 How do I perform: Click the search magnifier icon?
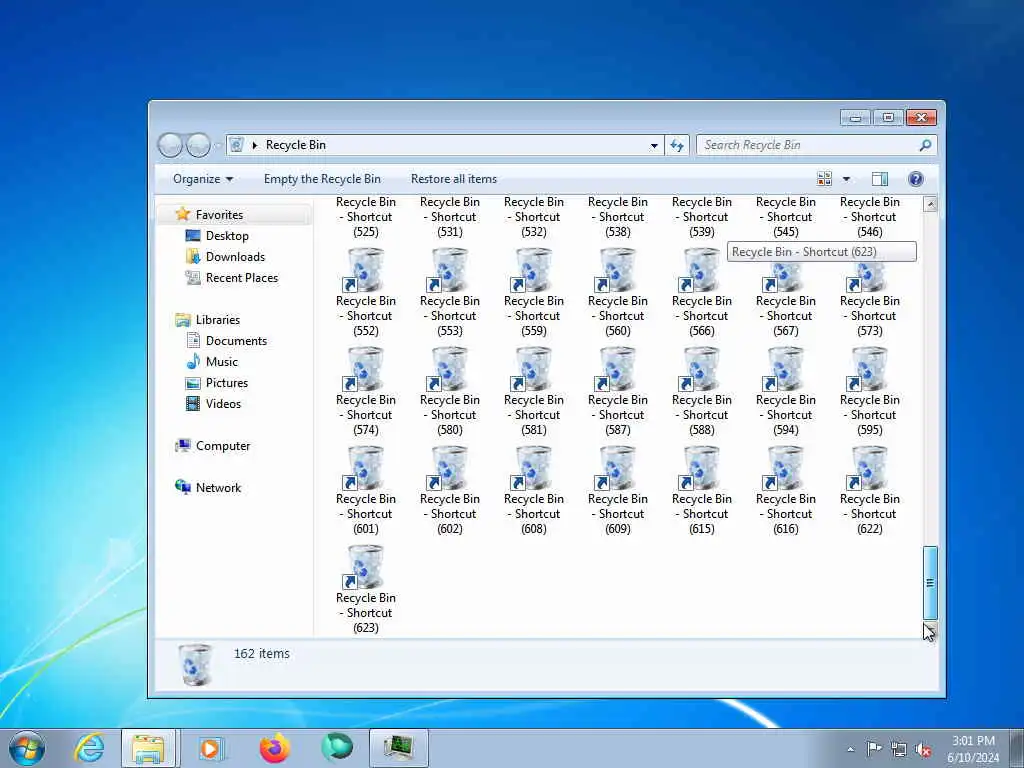coord(925,145)
